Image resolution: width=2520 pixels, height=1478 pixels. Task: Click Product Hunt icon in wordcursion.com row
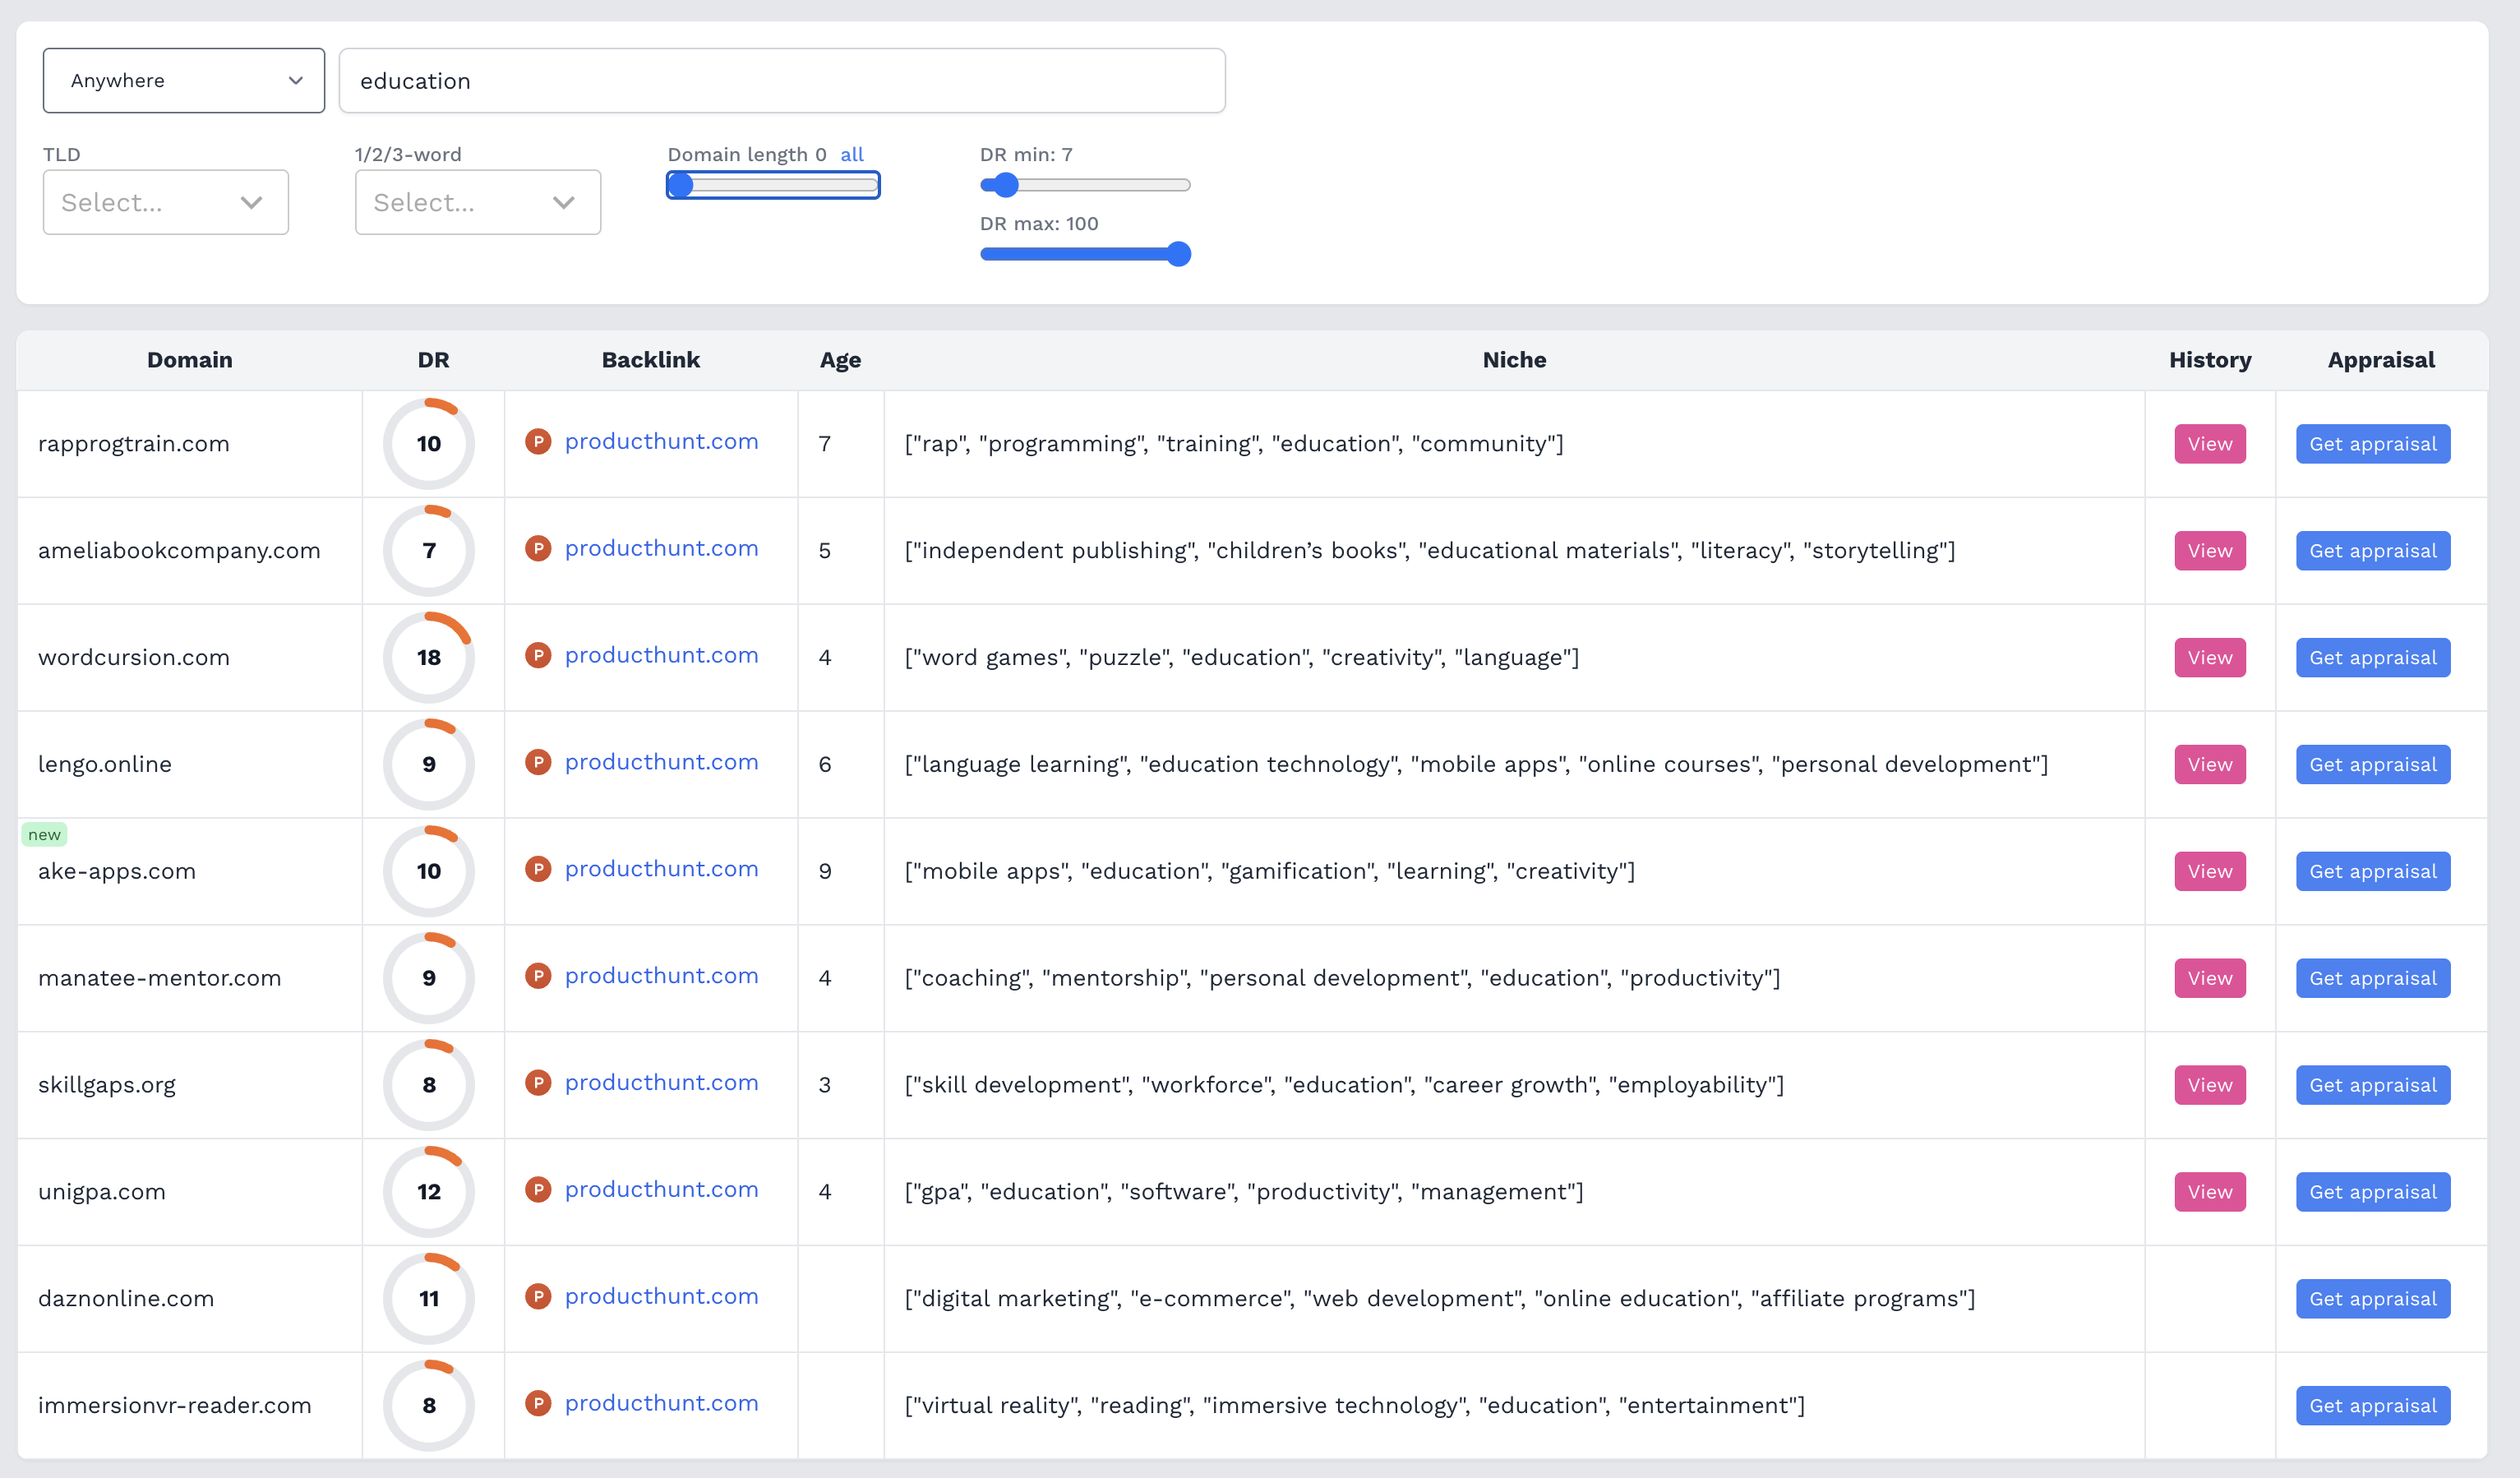click(538, 655)
